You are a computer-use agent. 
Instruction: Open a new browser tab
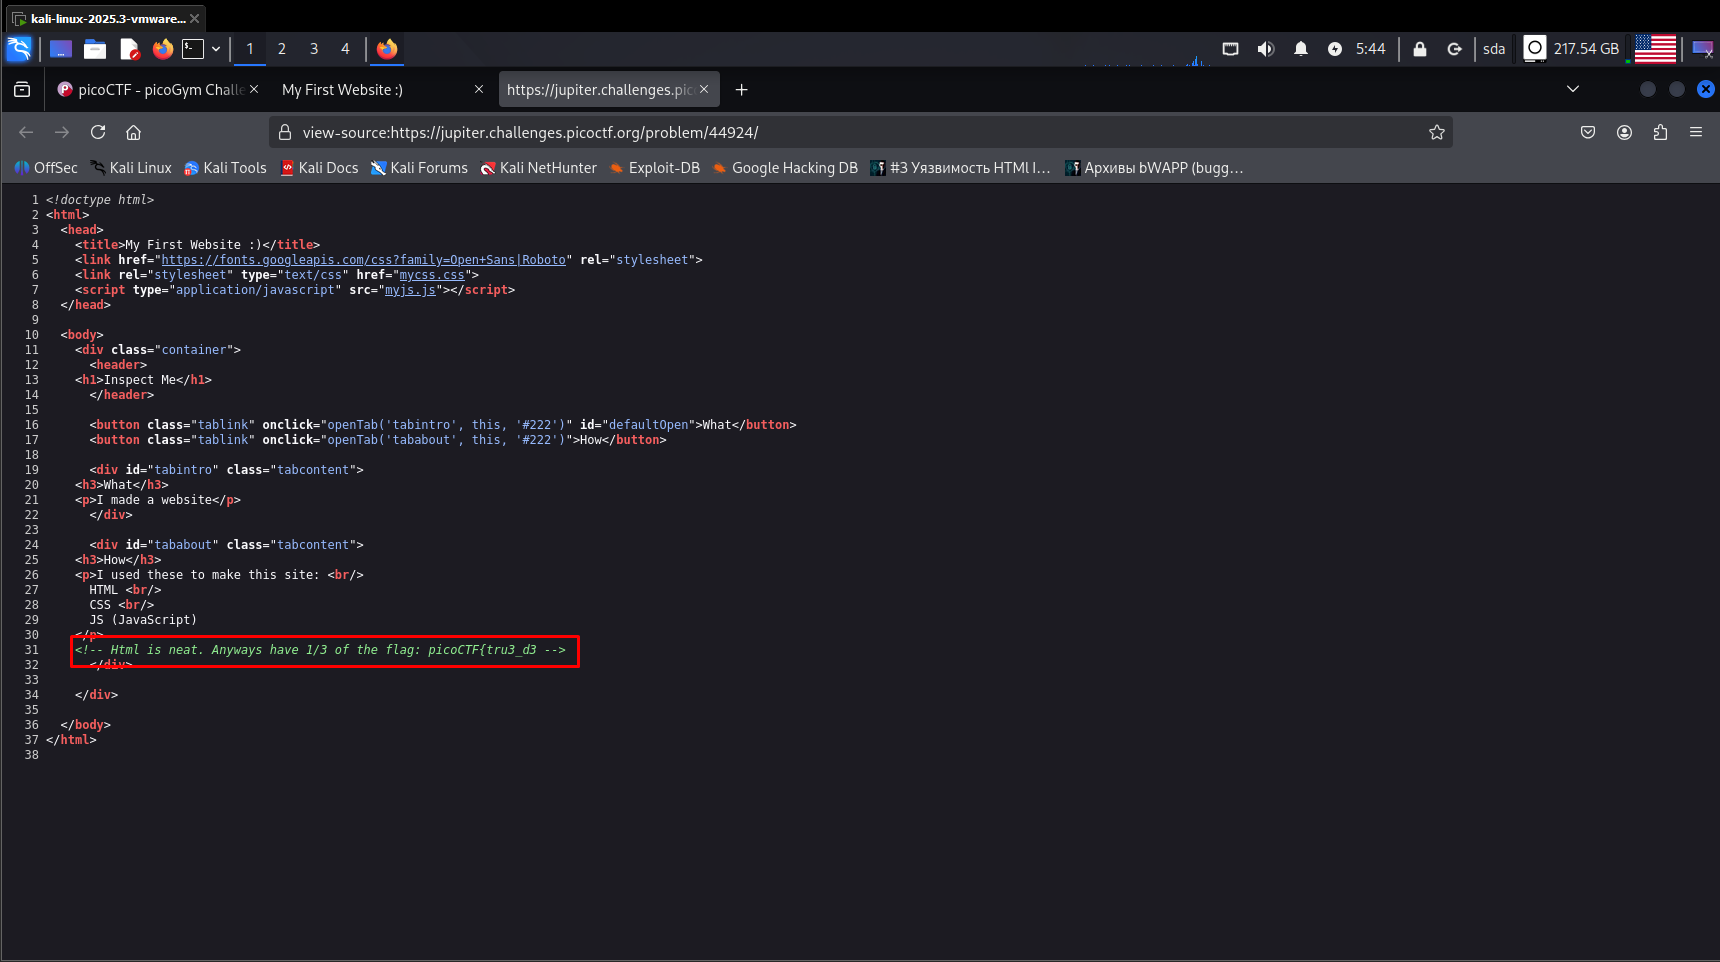[741, 90]
